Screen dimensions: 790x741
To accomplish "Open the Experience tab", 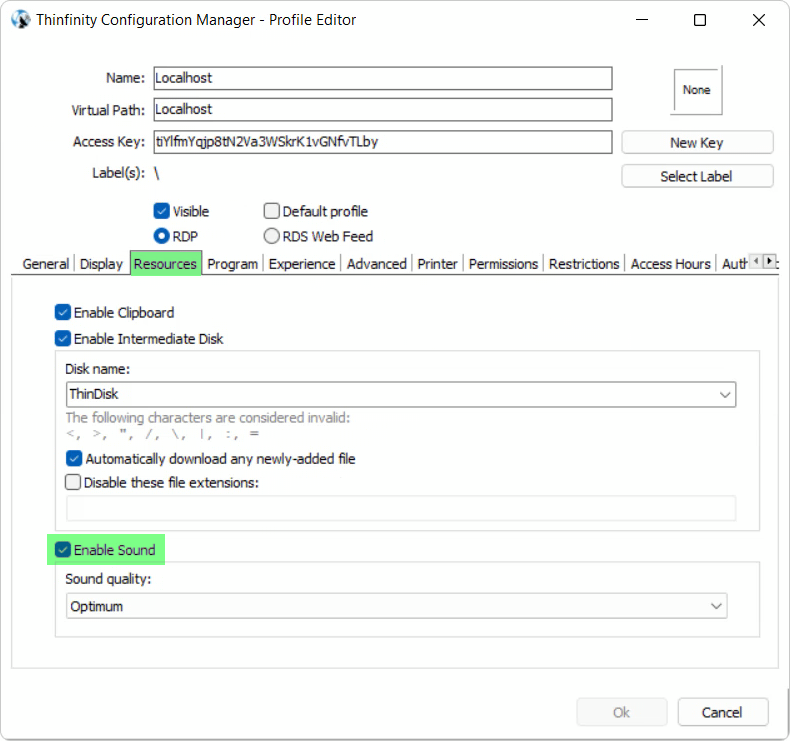I will [302, 264].
